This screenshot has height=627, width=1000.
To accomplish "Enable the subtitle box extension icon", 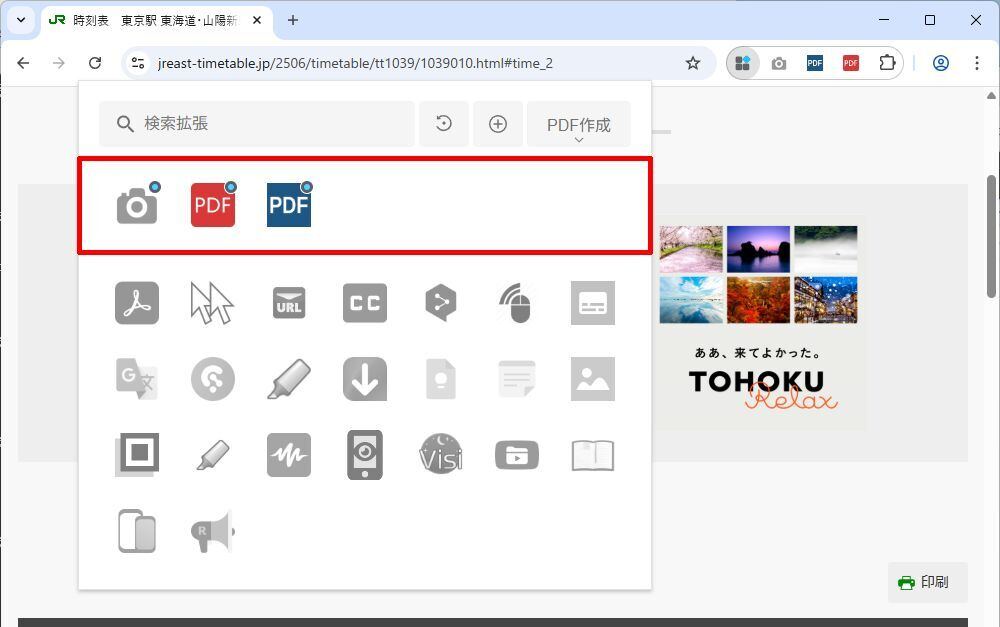I will (593, 303).
